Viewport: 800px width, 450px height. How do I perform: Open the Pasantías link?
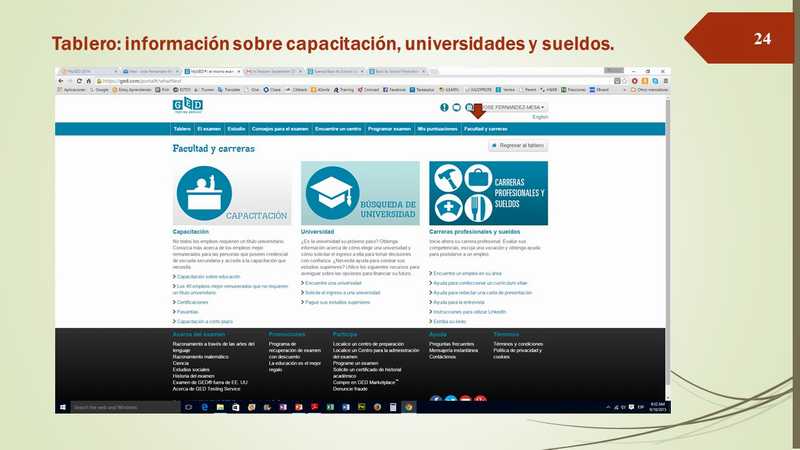coord(187,312)
